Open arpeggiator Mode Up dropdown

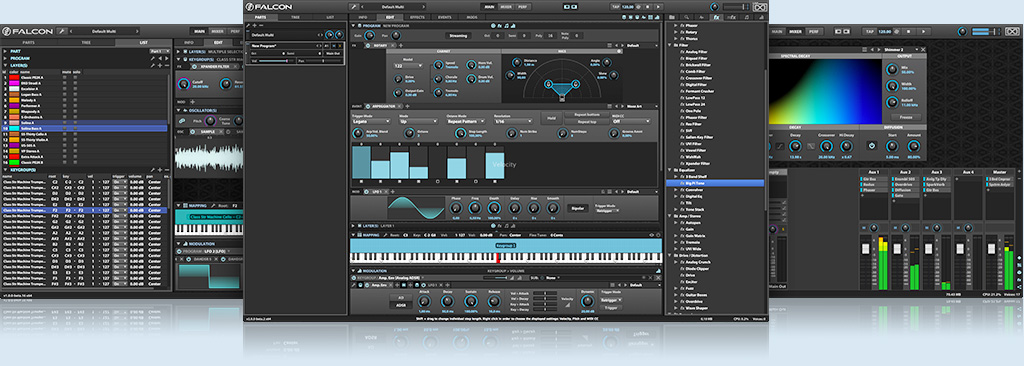click(418, 121)
